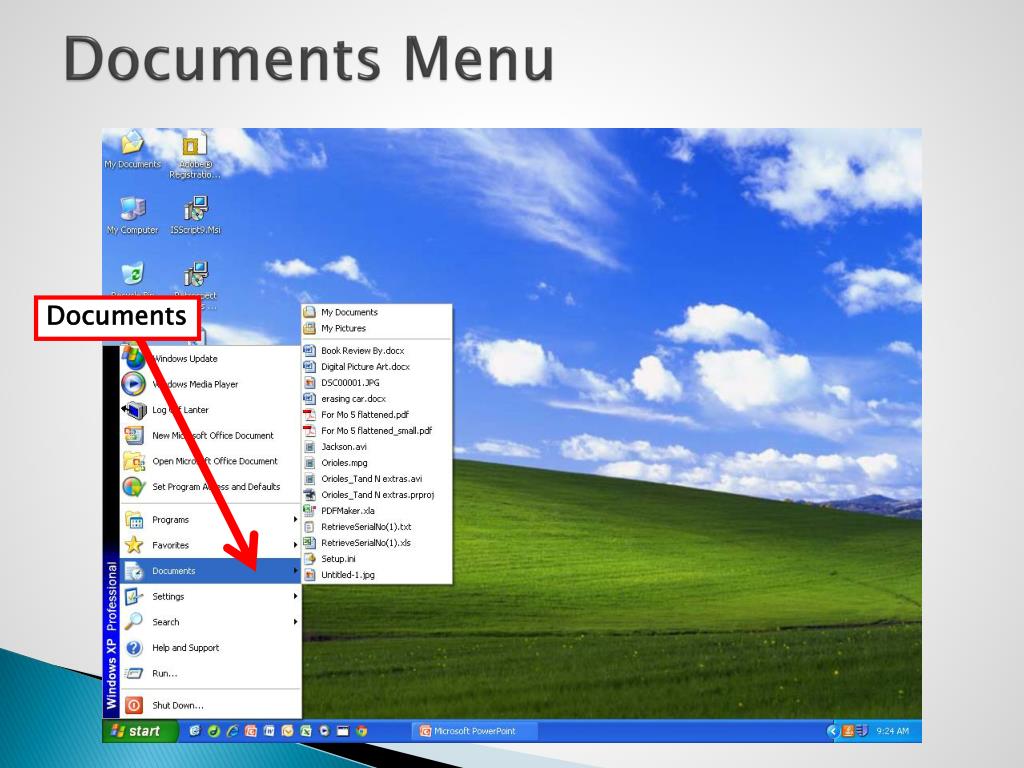Select the Recycle Bin desktop icon
This screenshot has width=1024, height=768.
[133, 280]
